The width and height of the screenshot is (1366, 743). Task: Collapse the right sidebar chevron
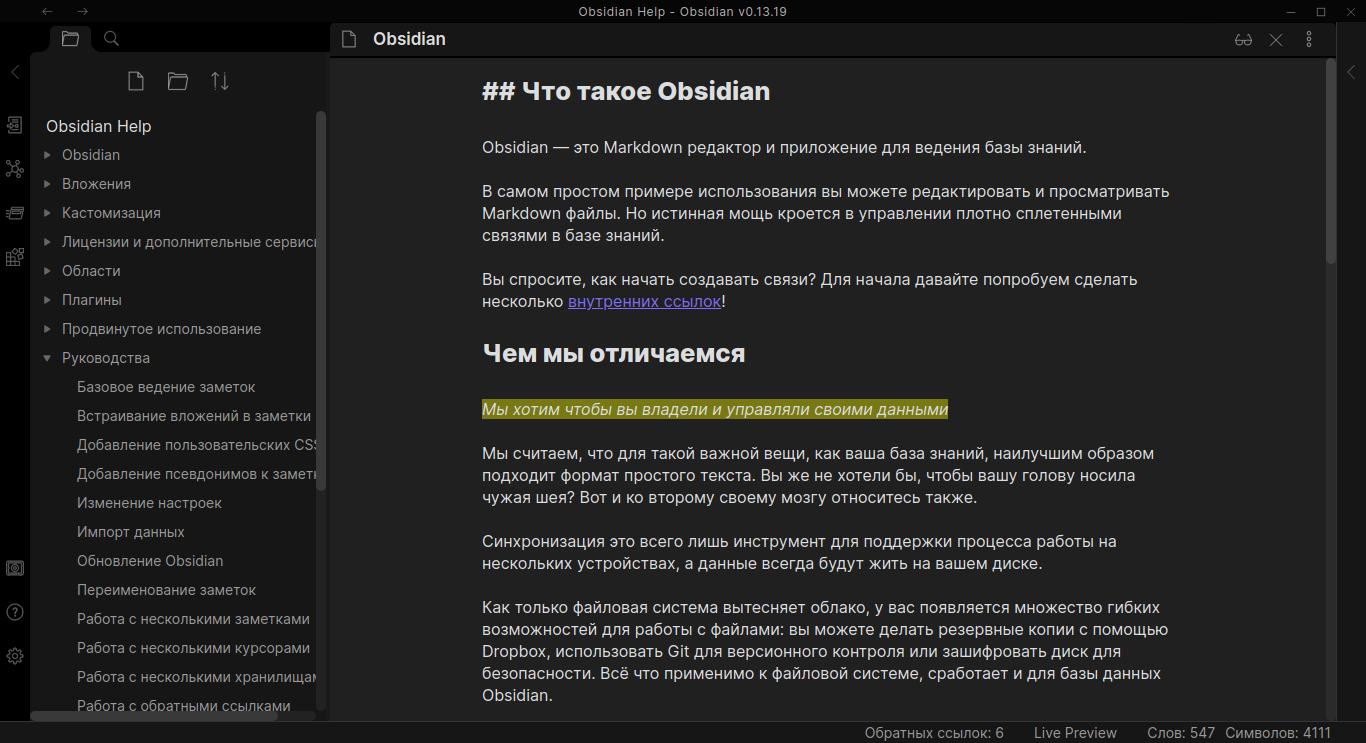click(x=1351, y=72)
